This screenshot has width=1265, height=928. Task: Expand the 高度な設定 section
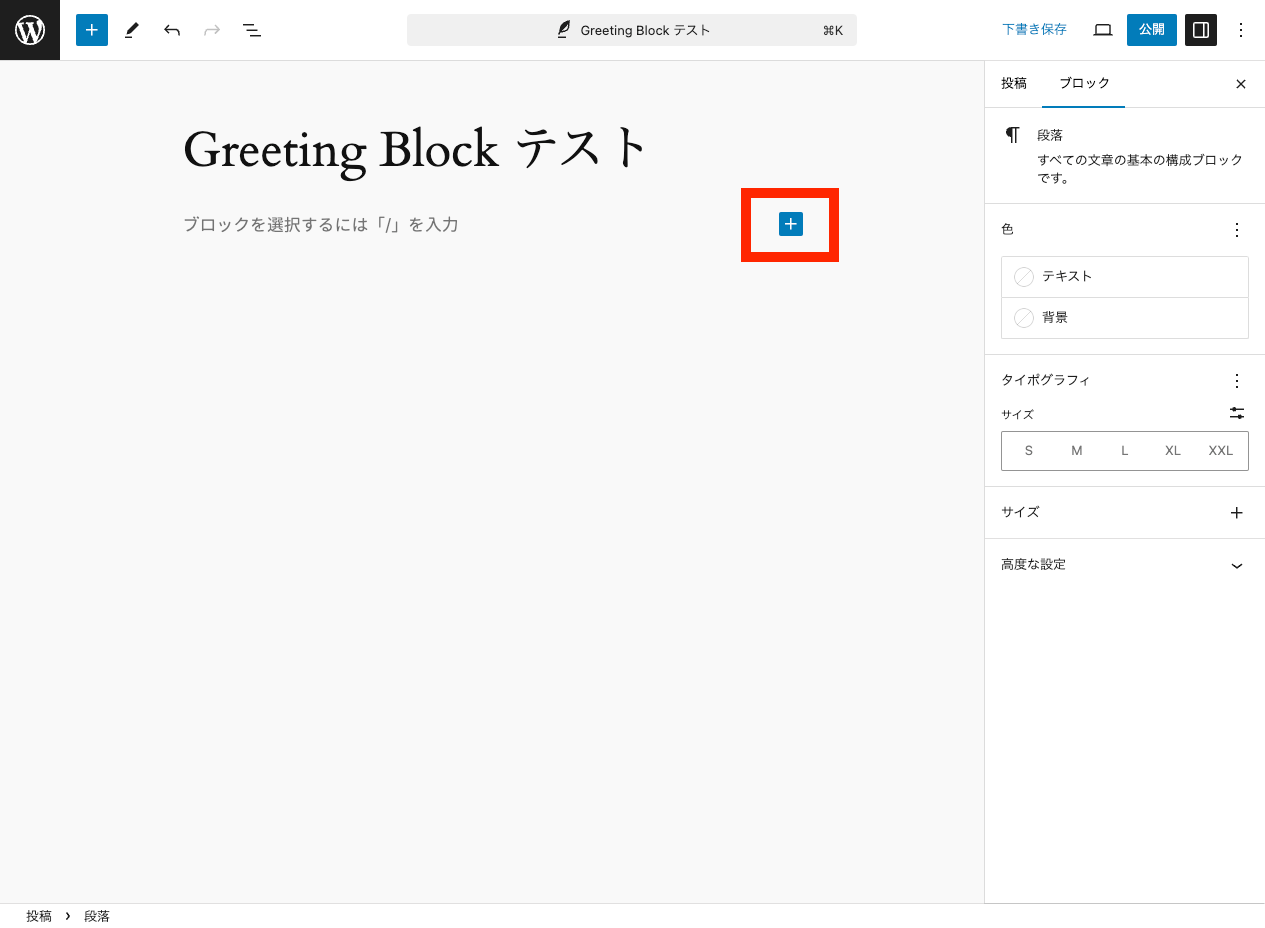(1125, 565)
